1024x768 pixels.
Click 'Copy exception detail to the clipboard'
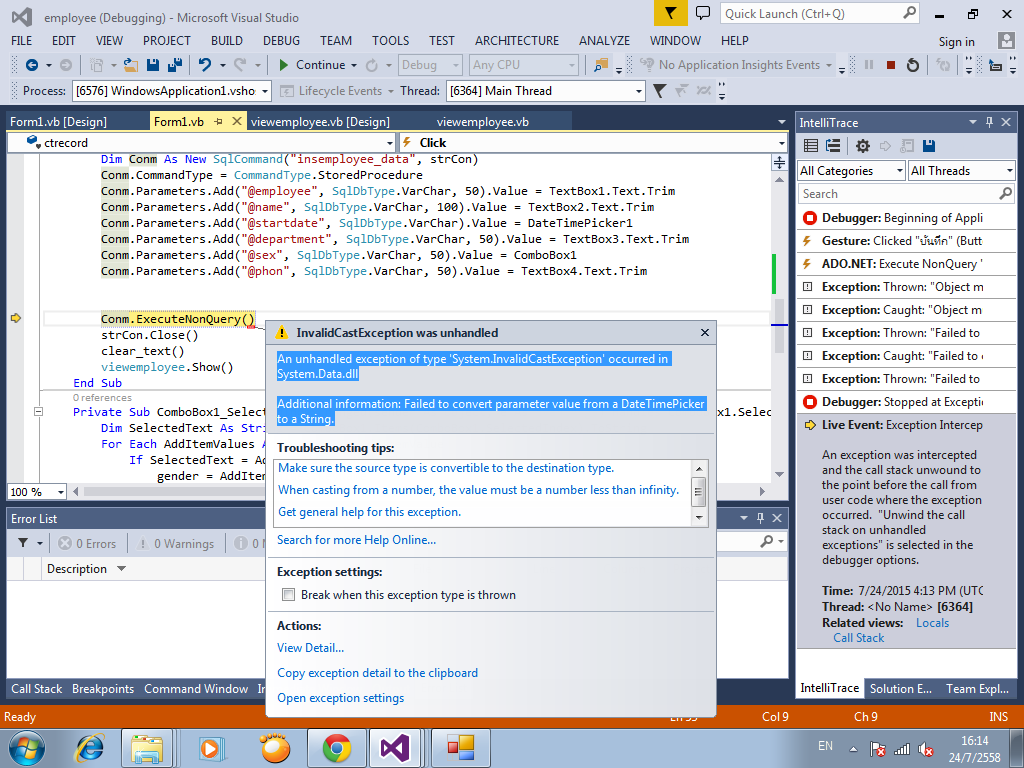377,673
